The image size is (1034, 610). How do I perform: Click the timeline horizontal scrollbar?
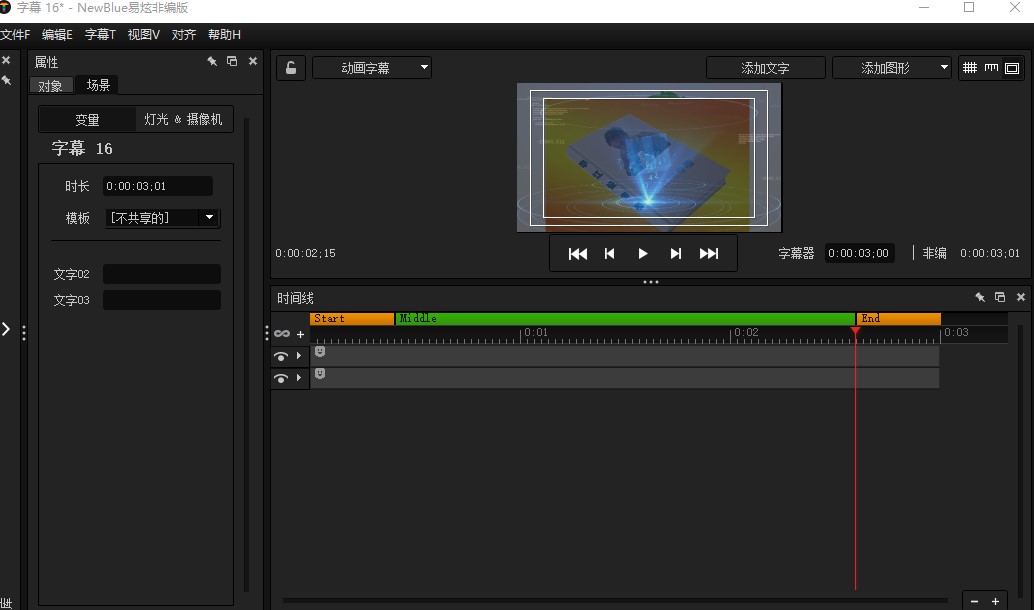click(615, 601)
